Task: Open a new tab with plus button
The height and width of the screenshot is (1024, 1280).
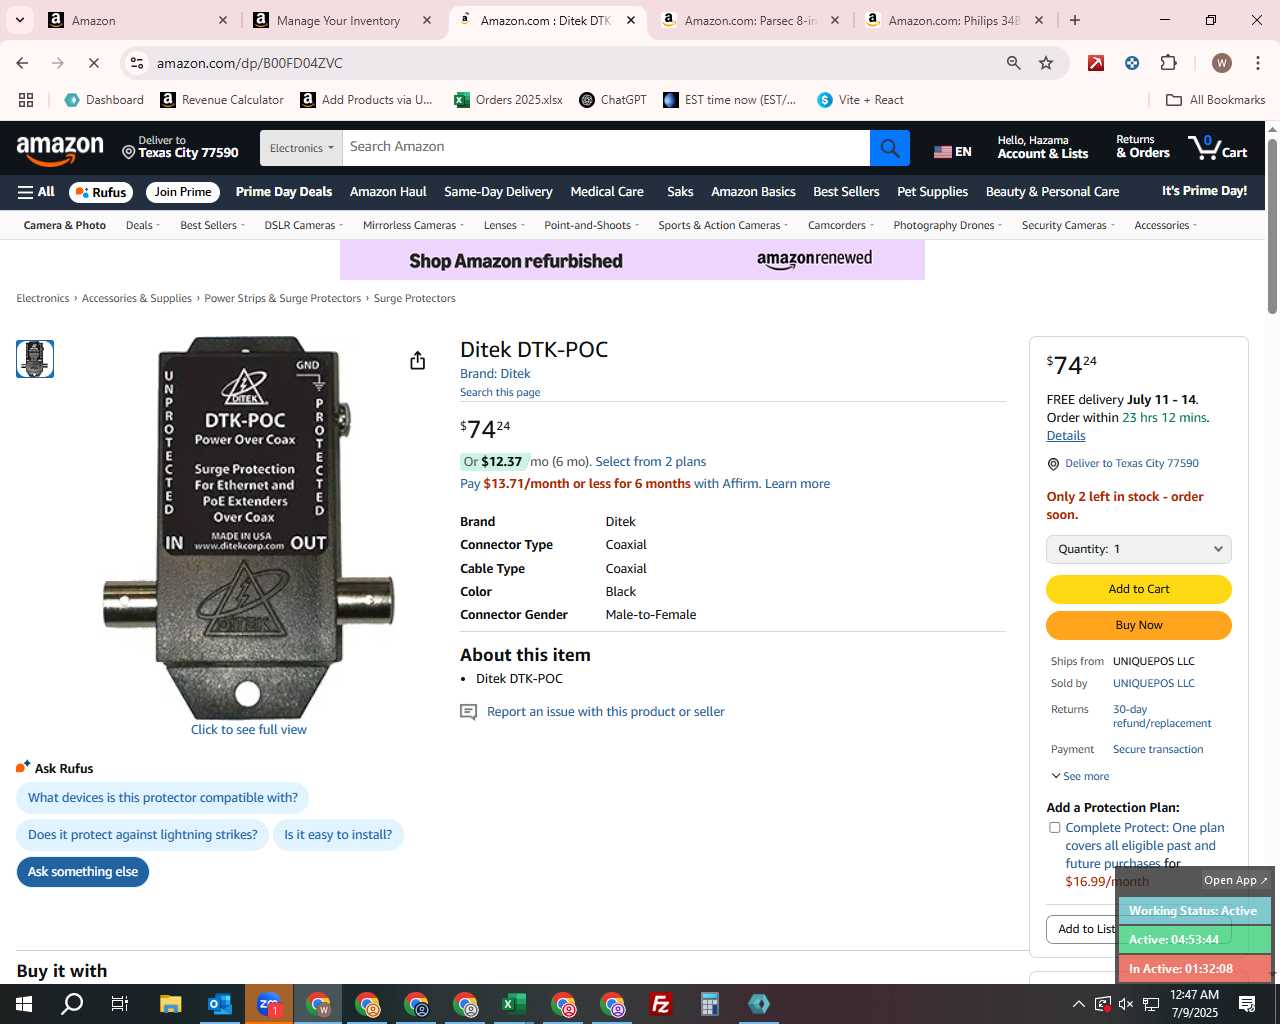Action: (1075, 20)
